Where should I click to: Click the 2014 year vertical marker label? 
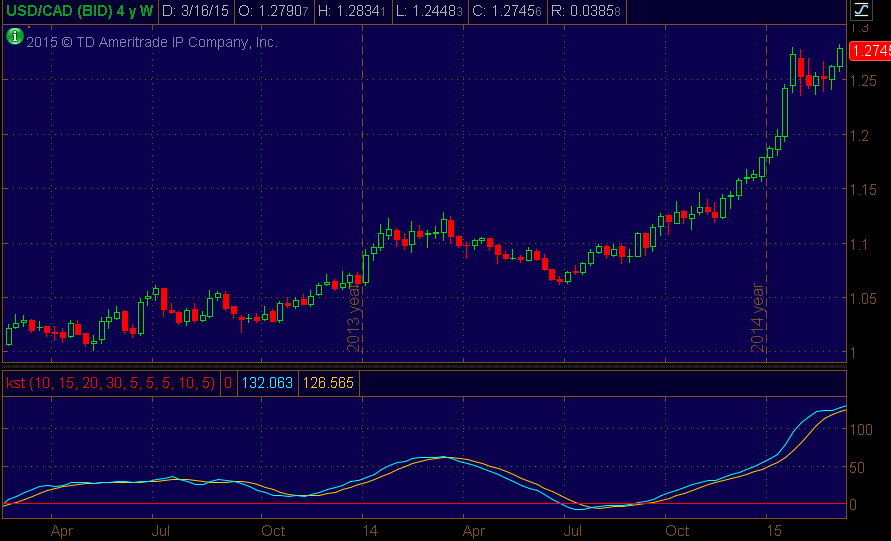[758, 316]
